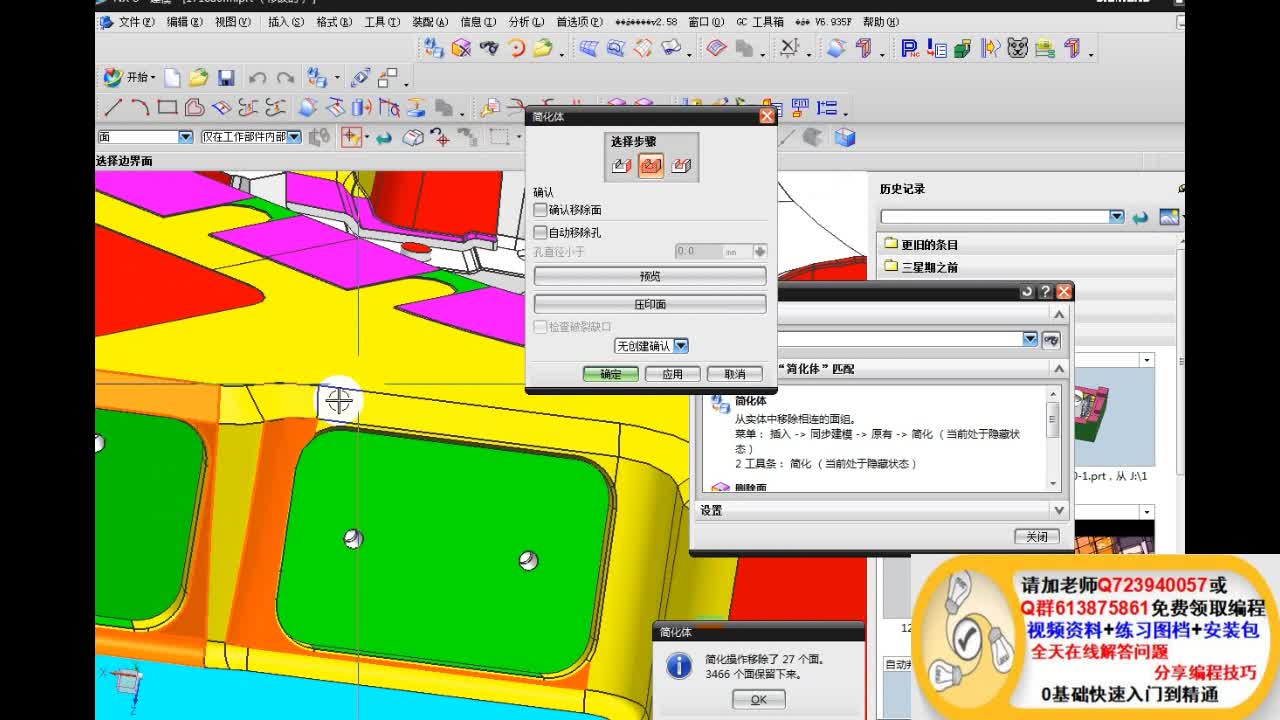Click the Open file toolbar icon

click(x=196, y=77)
